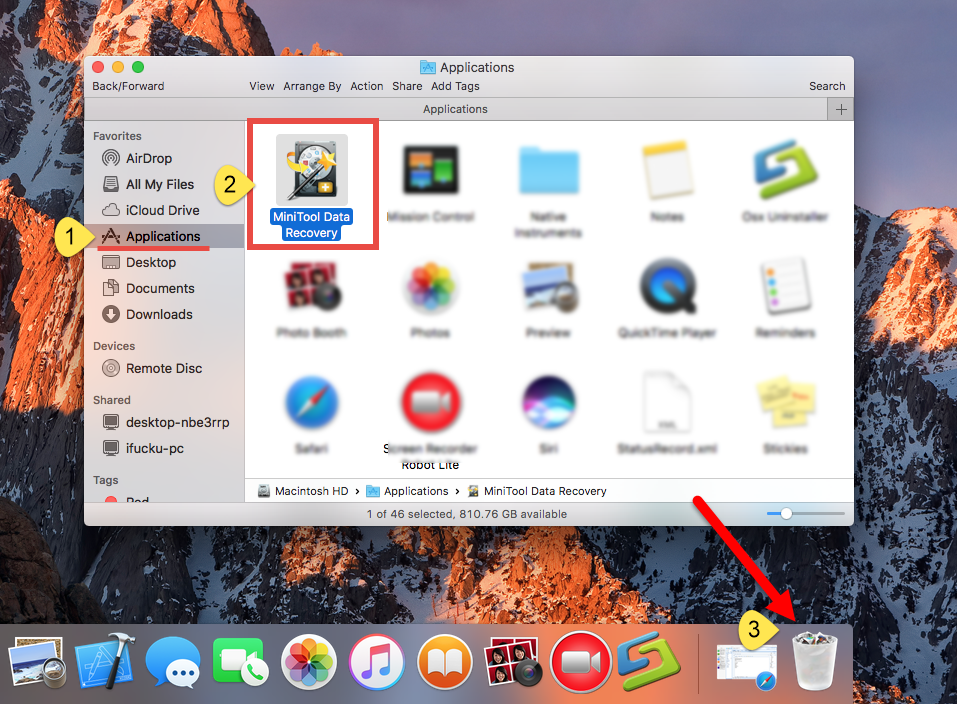This screenshot has width=957, height=704.
Task: Open MiniTool Data Recovery in Applications
Action: [x=312, y=168]
